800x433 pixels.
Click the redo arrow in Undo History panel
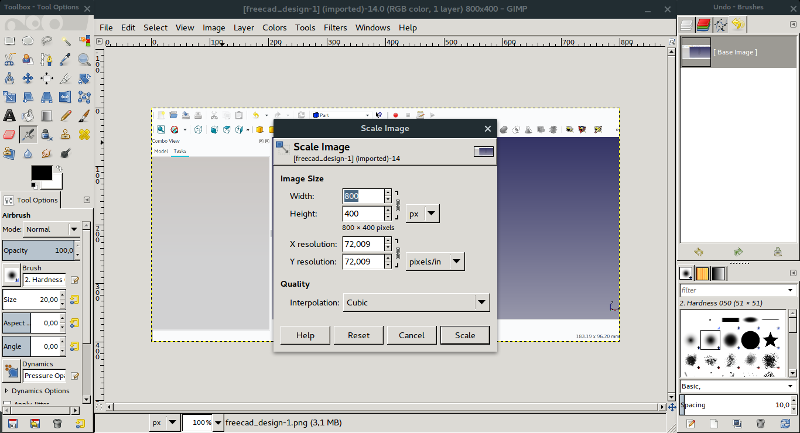click(x=738, y=252)
